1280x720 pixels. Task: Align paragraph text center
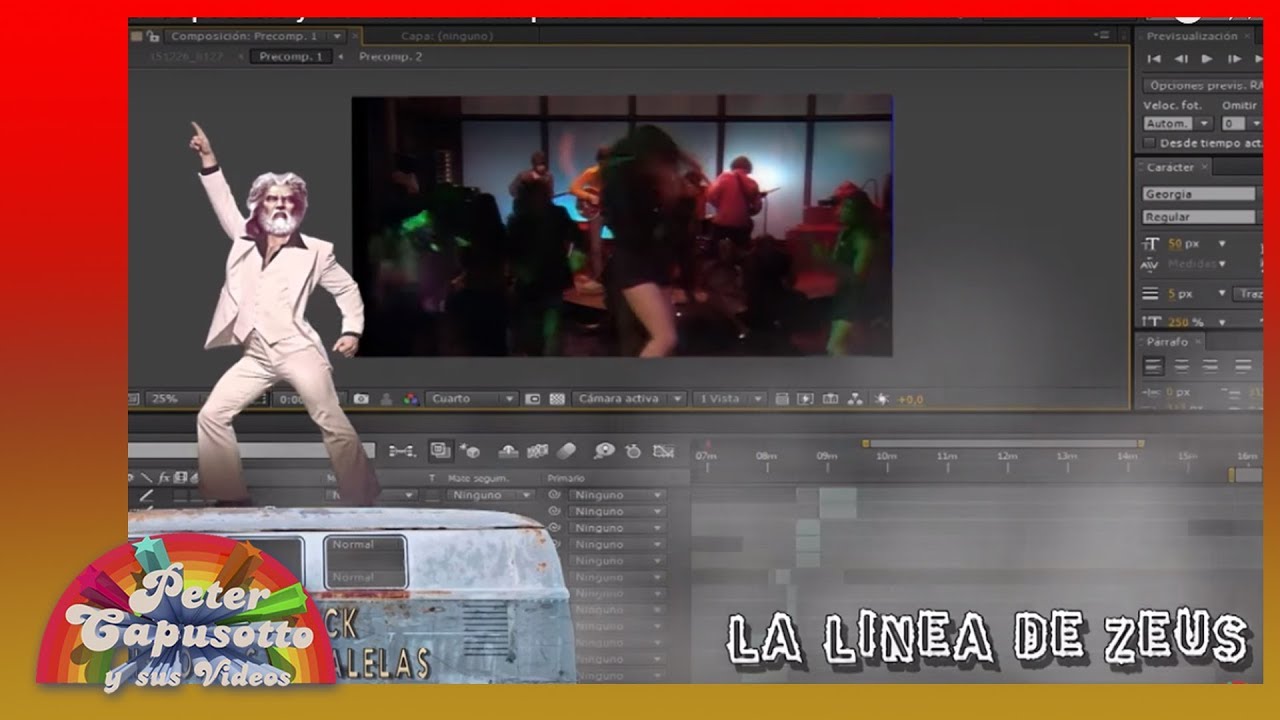click(1181, 366)
